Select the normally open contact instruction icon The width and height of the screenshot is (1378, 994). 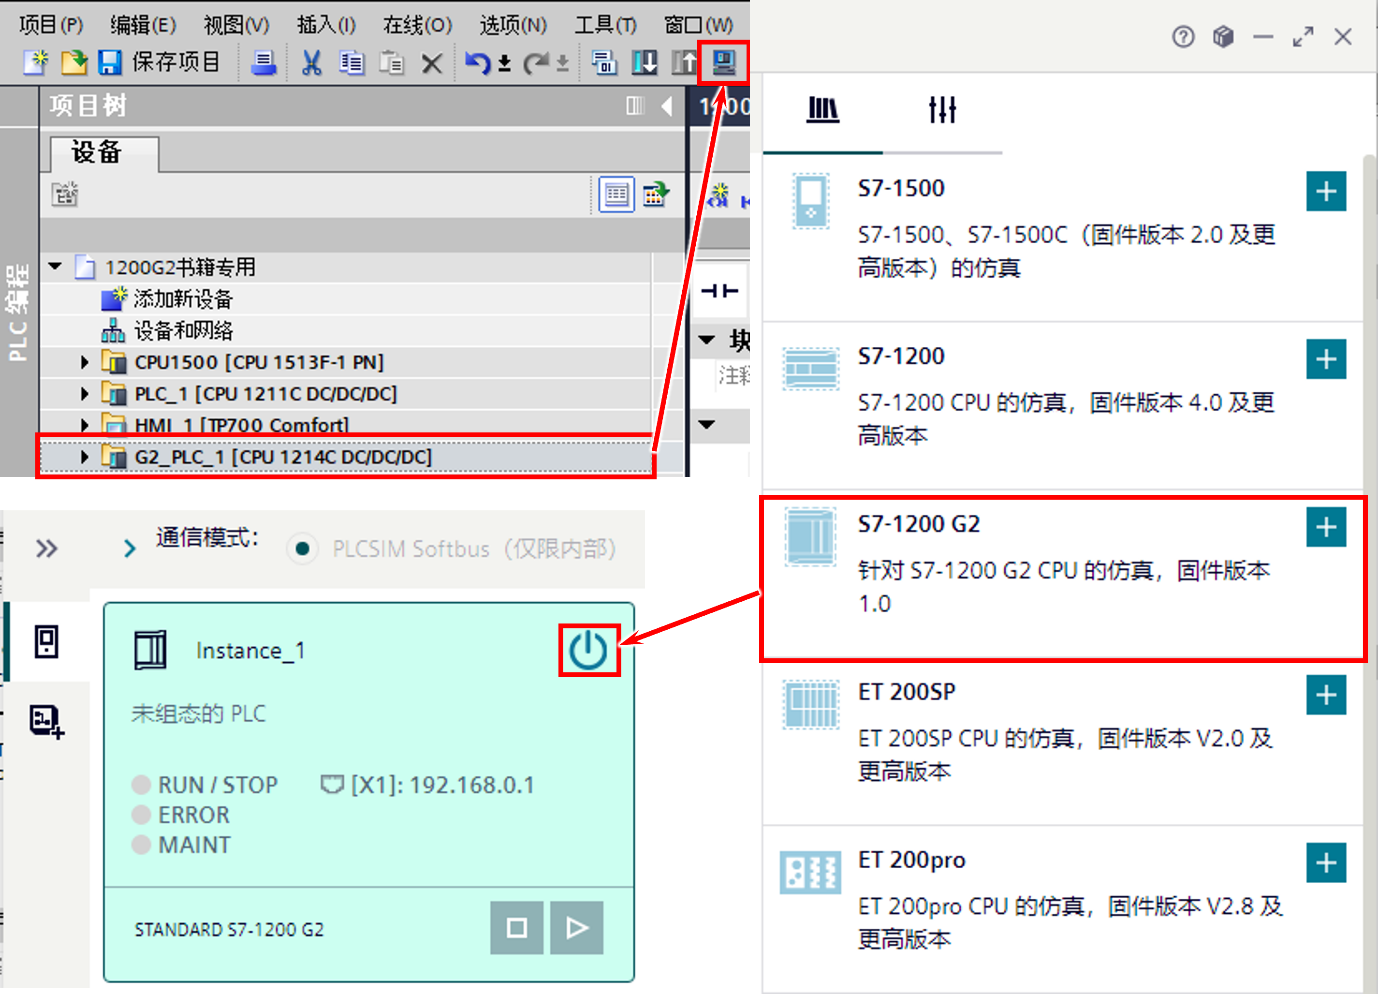point(719,289)
